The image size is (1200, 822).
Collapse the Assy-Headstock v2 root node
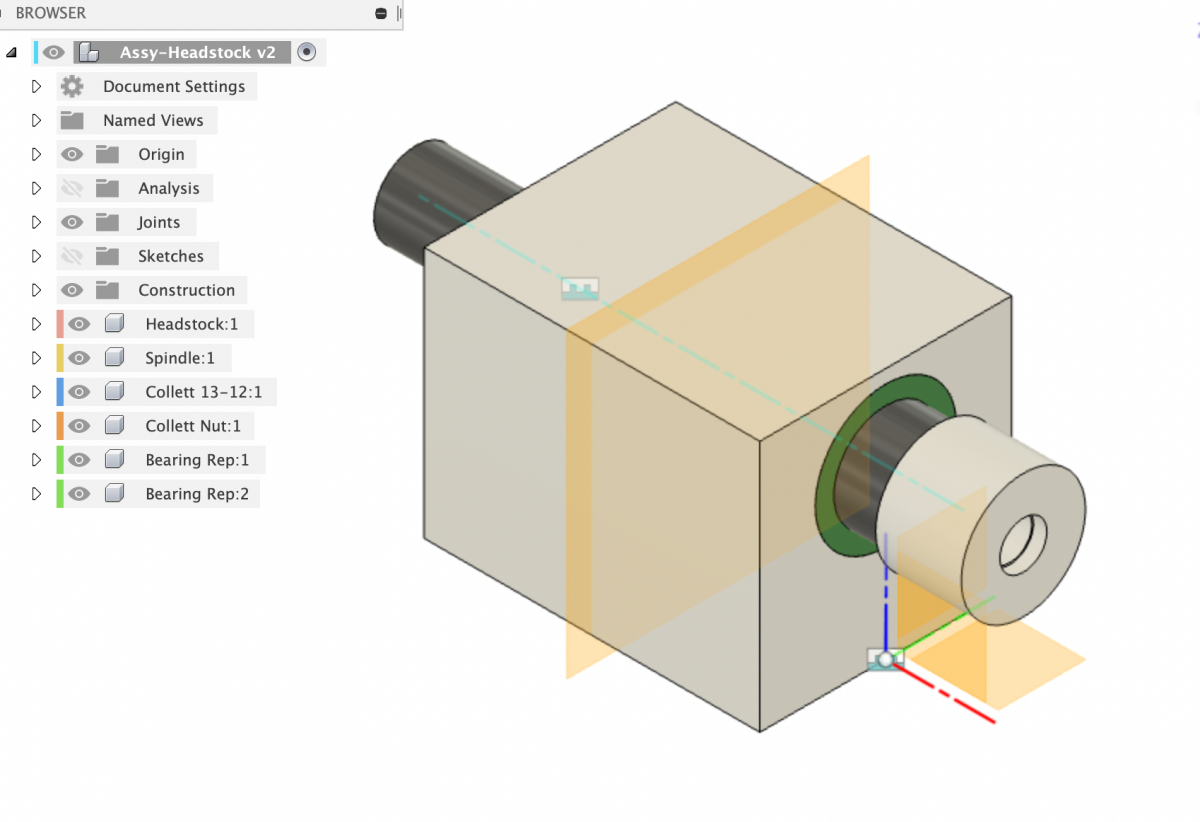click(x=12, y=52)
